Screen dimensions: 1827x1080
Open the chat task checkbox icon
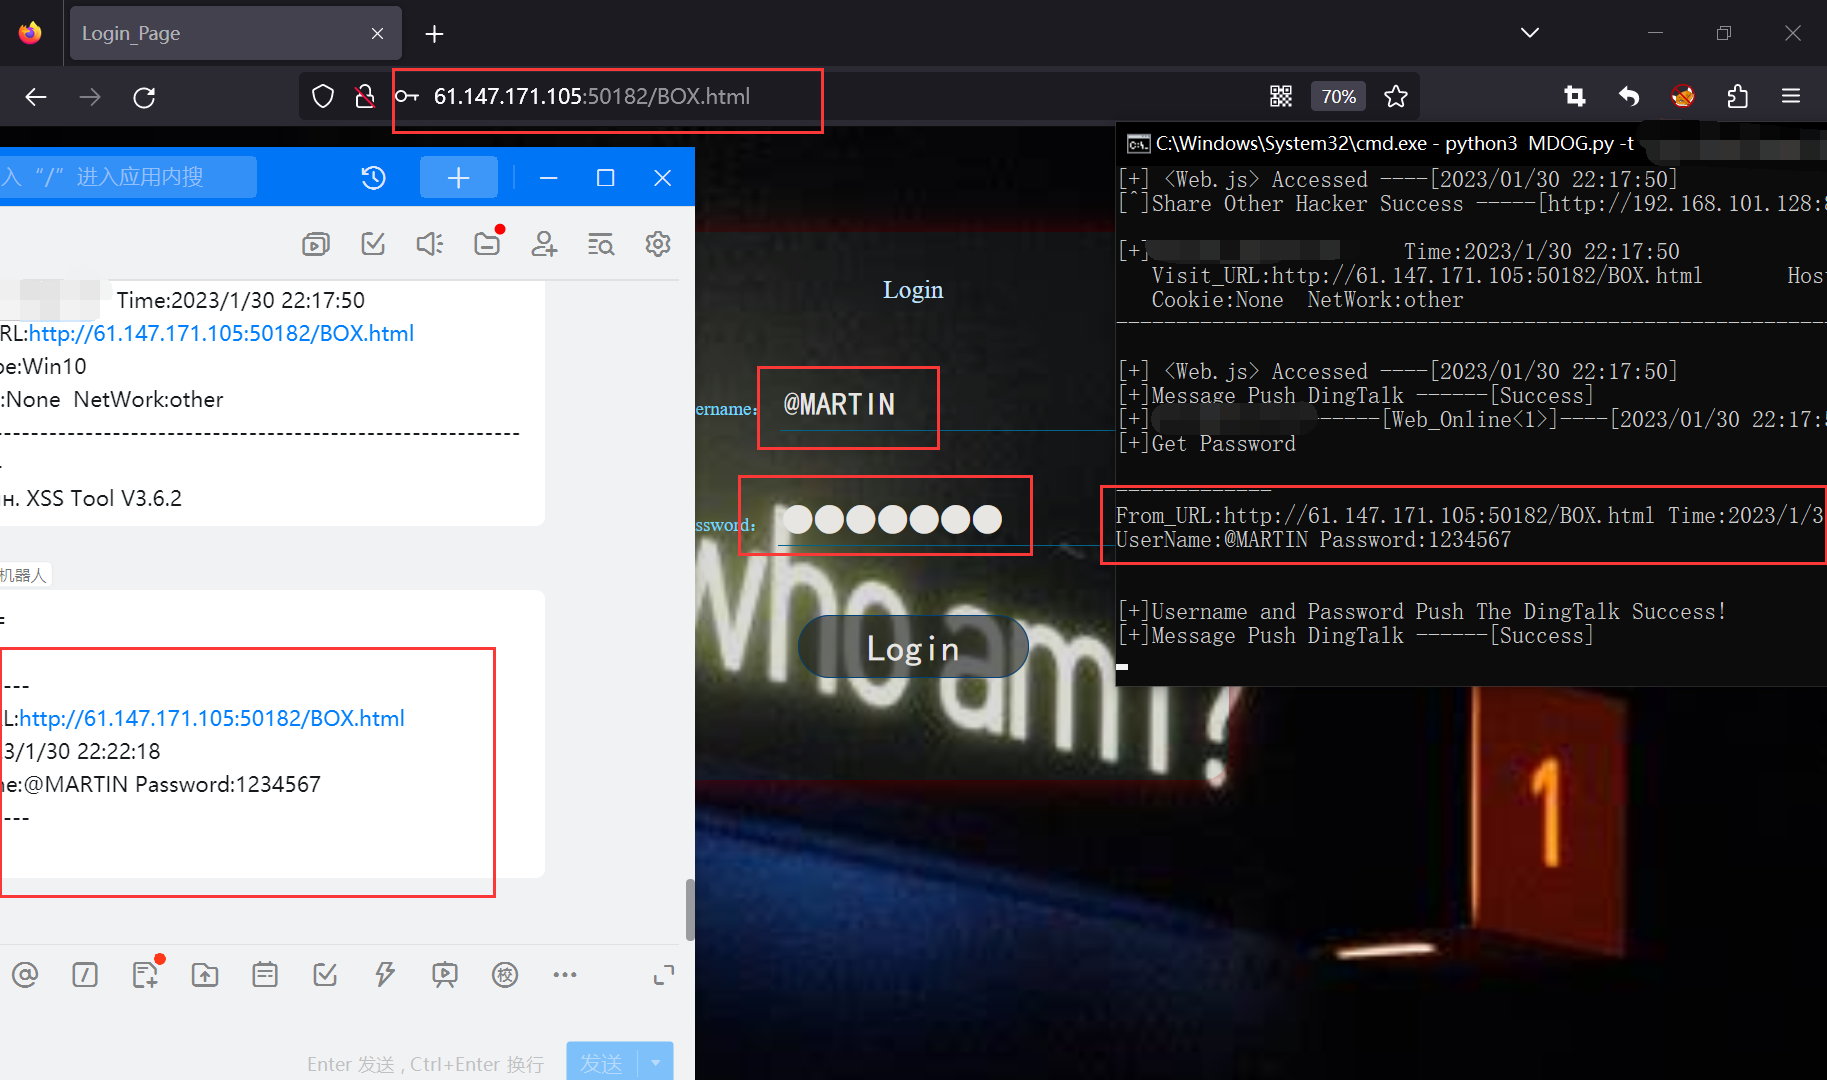coord(373,244)
